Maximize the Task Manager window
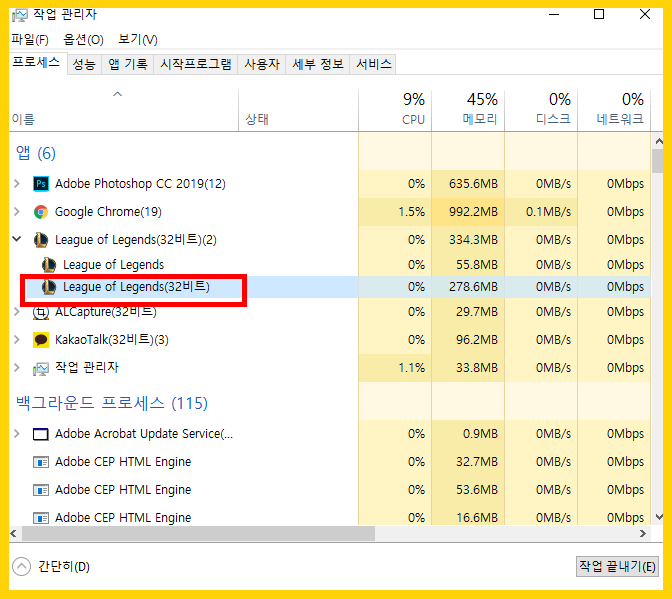Viewport: 672px width, 599px height. pyautogui.click(x=599, y=14)
